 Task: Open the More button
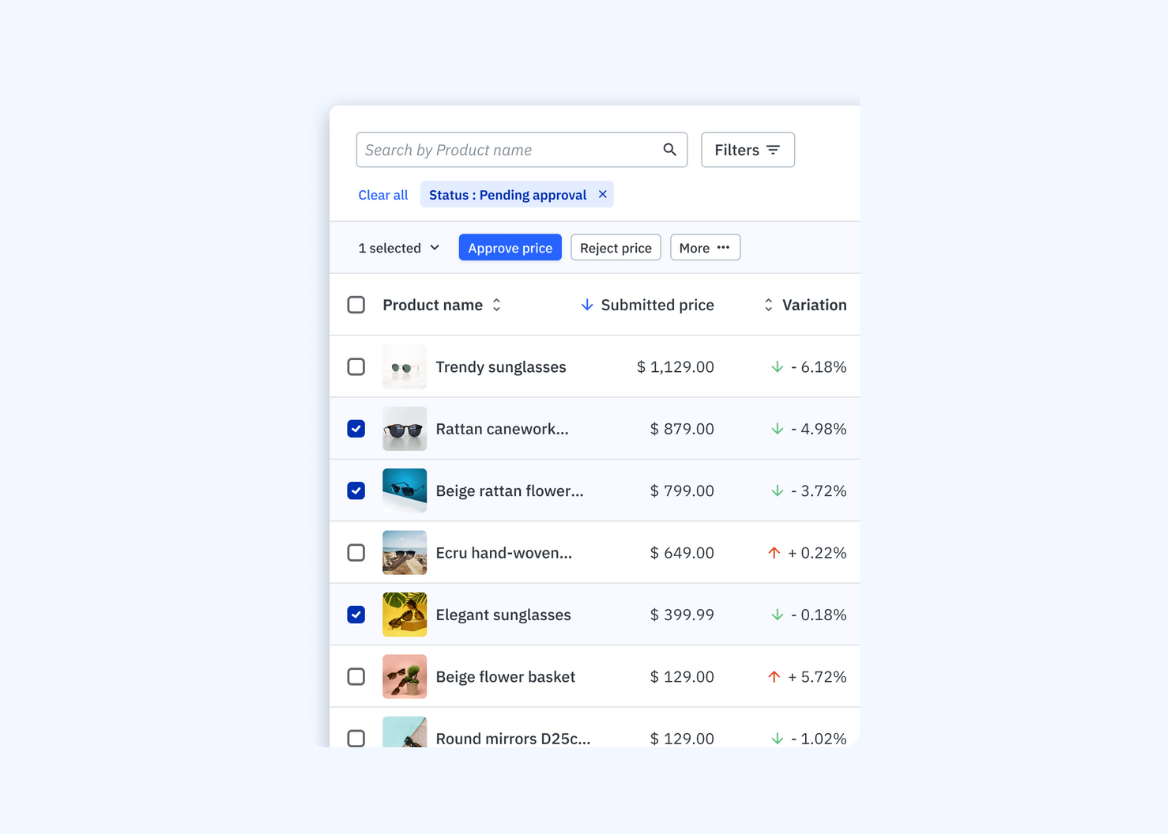pyautogui.click(x=705, y=247)
